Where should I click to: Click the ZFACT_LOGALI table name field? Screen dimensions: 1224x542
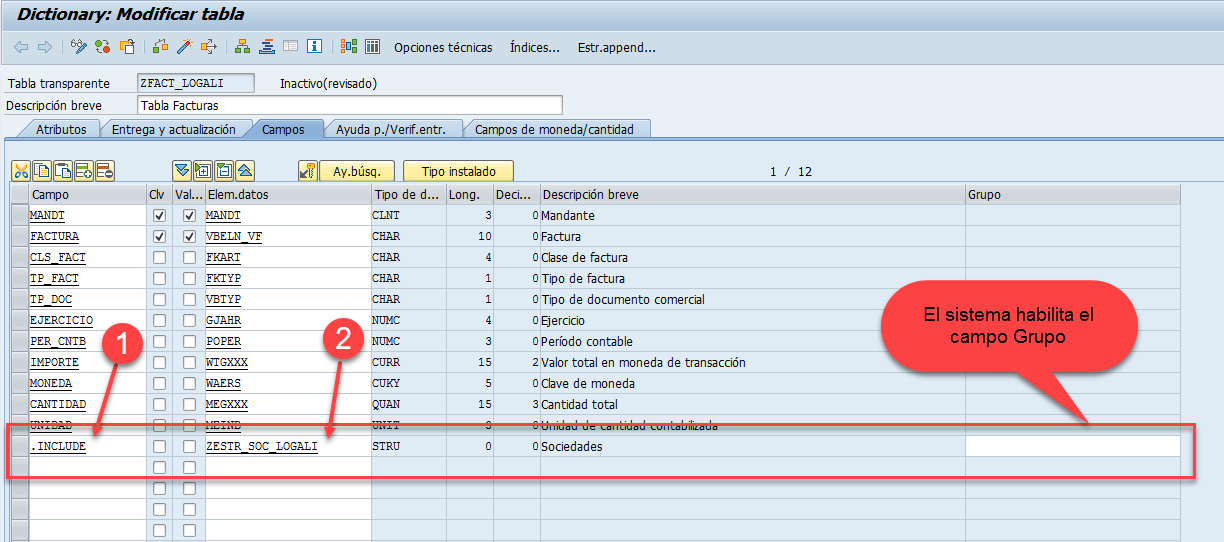[196, 83]
